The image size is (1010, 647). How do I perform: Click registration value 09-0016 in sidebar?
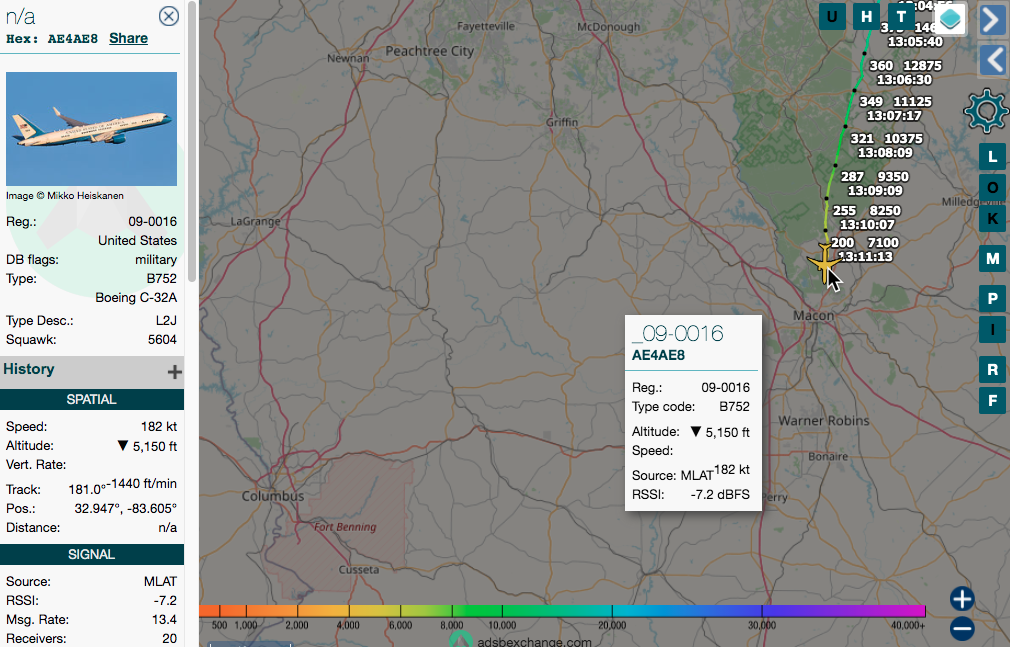(153, 222)
